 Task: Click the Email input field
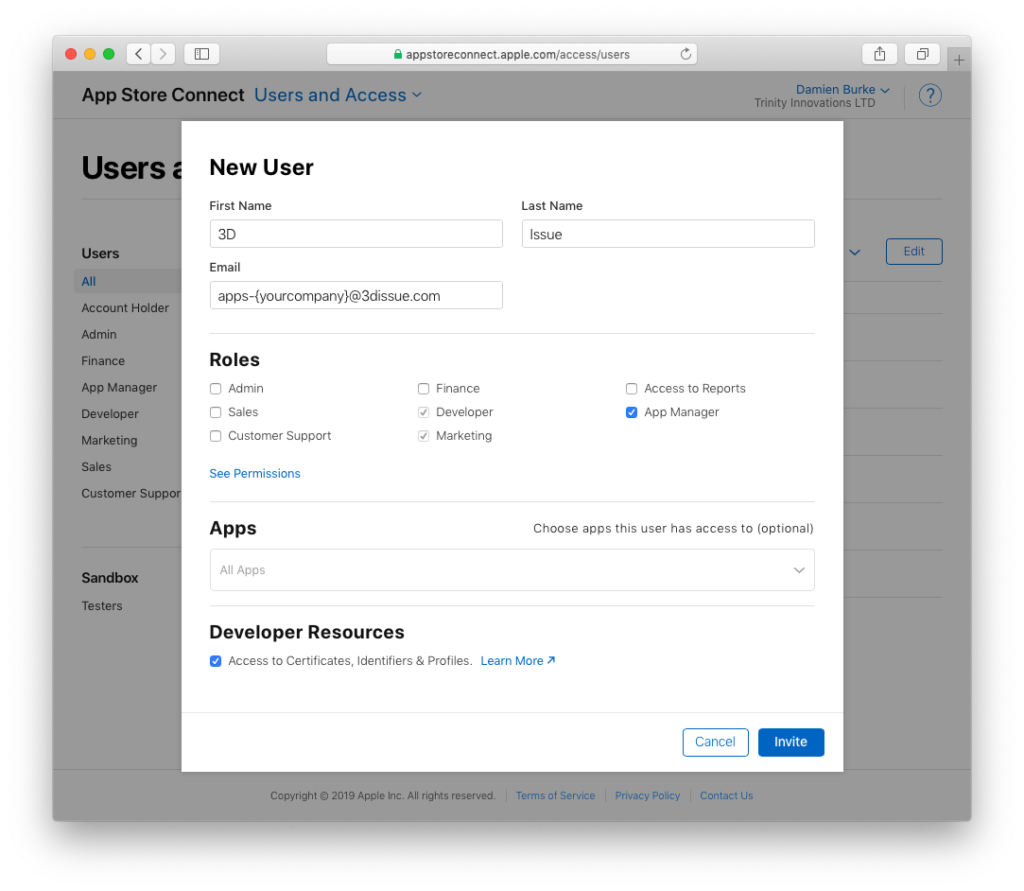click(356, 295)
